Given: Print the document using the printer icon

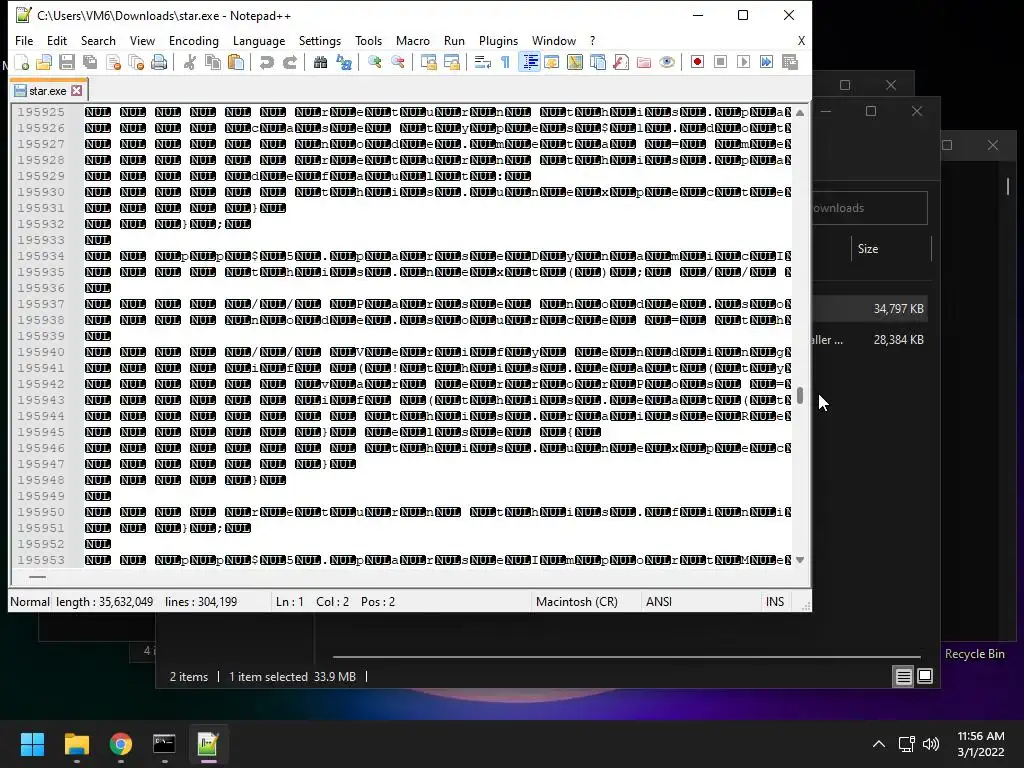Looking at the screenshot, I should [159, 62].
